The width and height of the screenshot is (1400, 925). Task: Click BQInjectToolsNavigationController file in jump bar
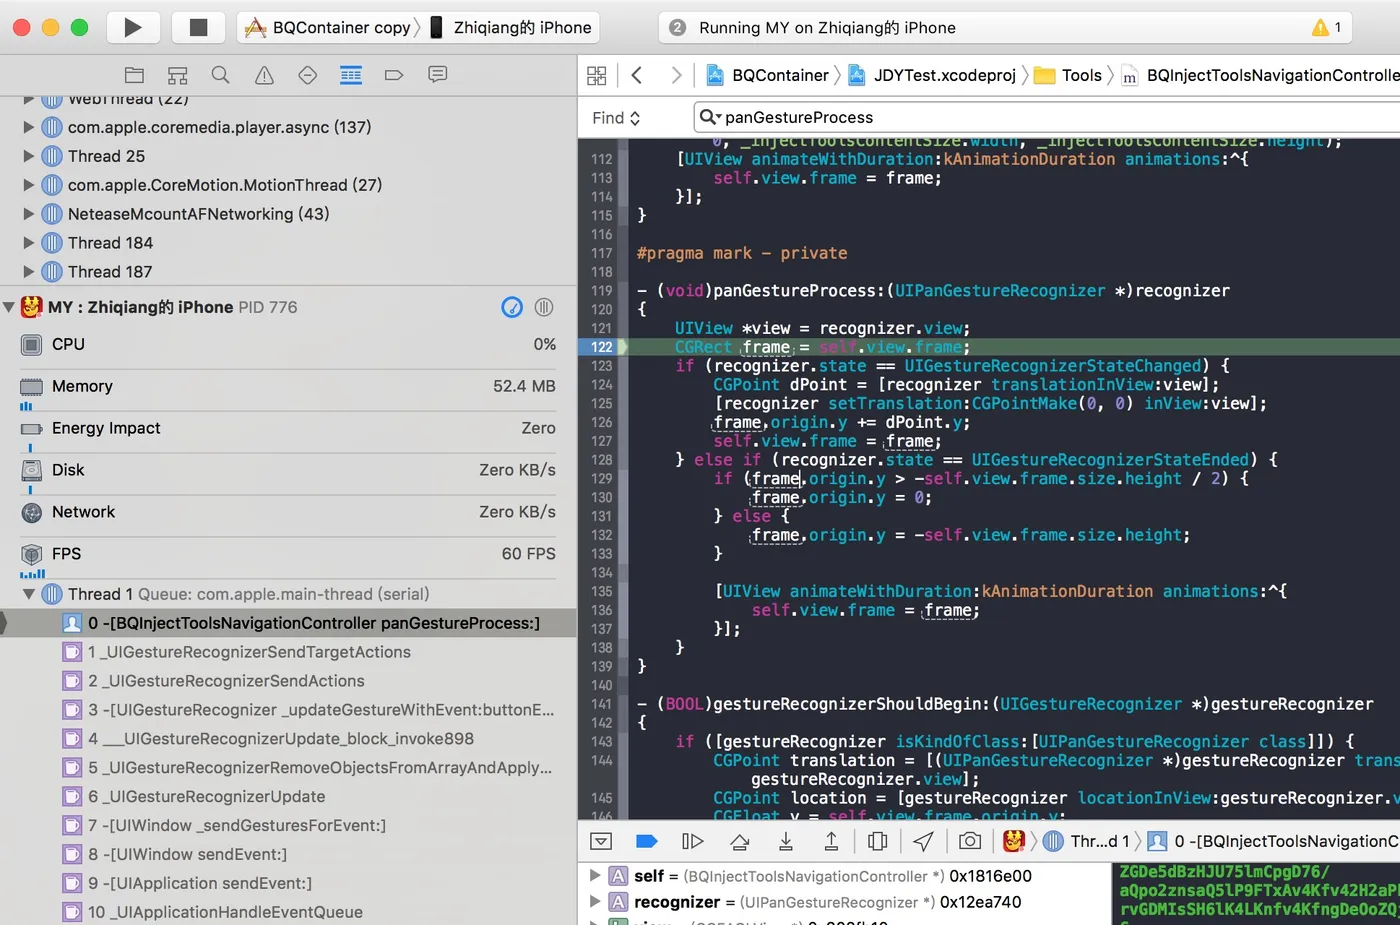click(x=1260, y=75)
